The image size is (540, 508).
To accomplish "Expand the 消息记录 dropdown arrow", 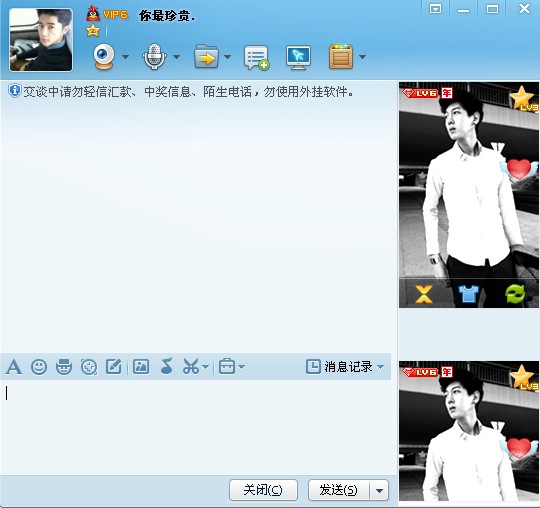I will [381, 367].
